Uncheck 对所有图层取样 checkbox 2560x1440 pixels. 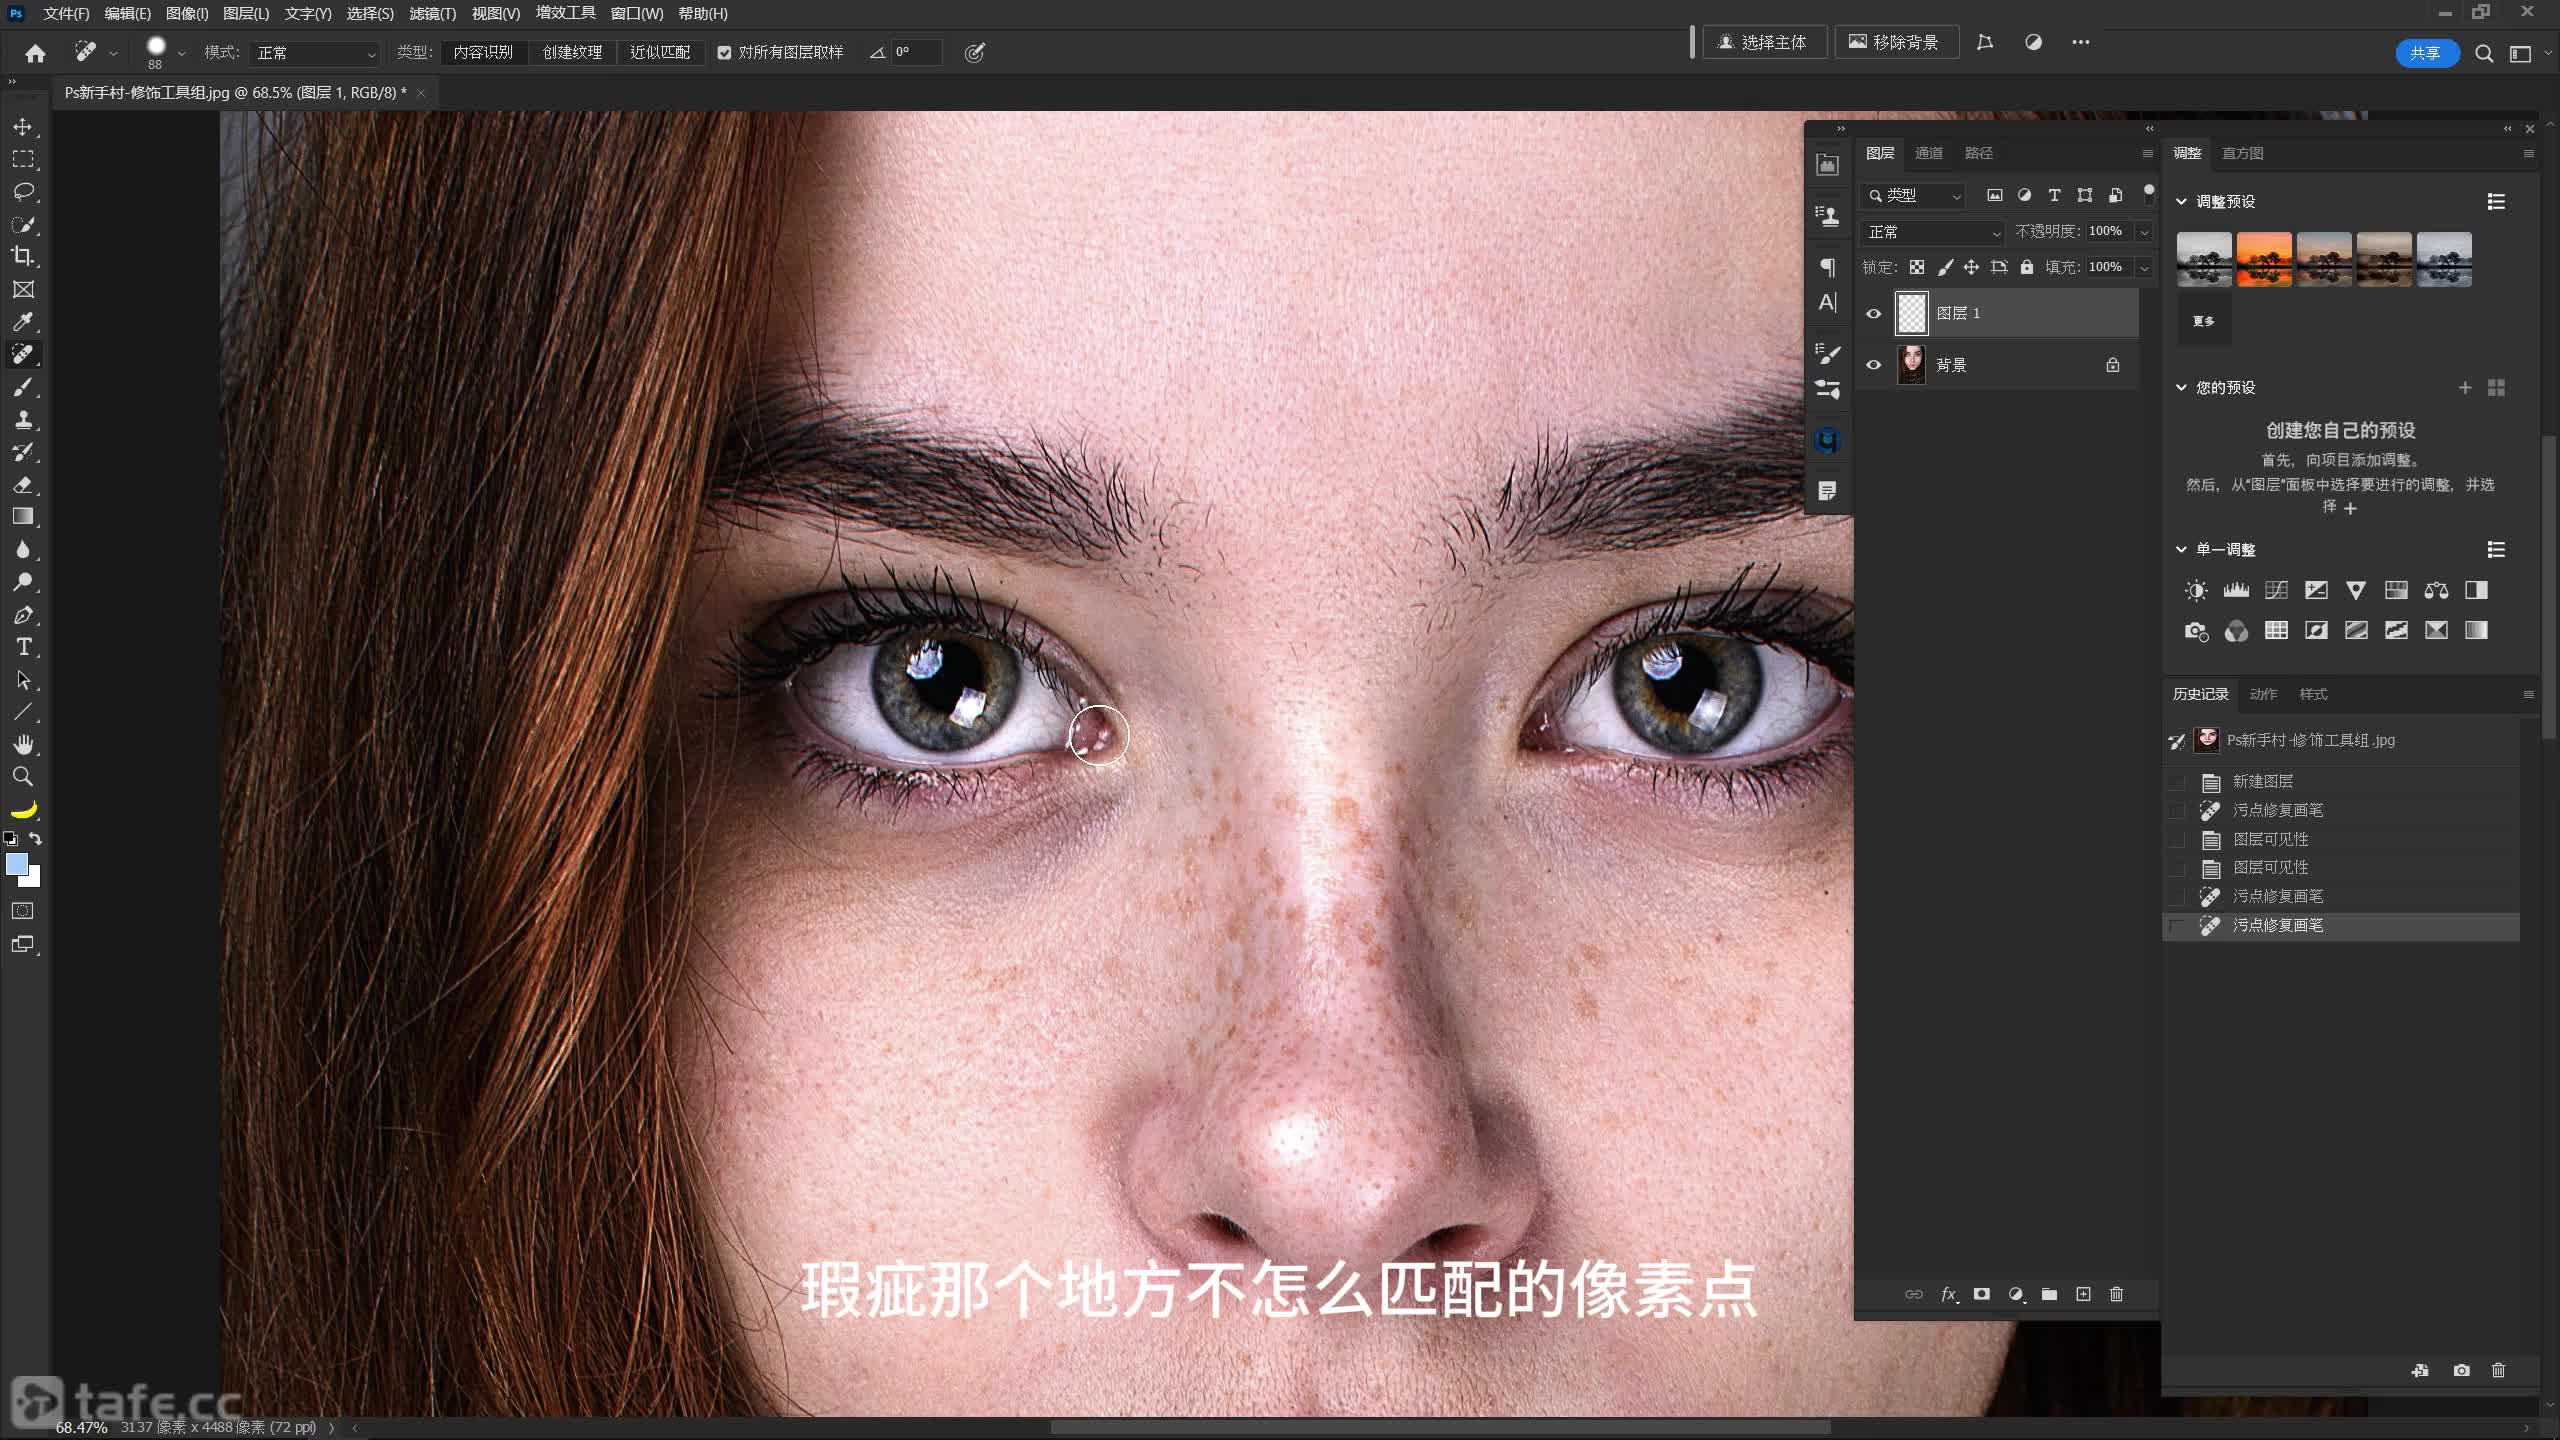coord(724,52)
